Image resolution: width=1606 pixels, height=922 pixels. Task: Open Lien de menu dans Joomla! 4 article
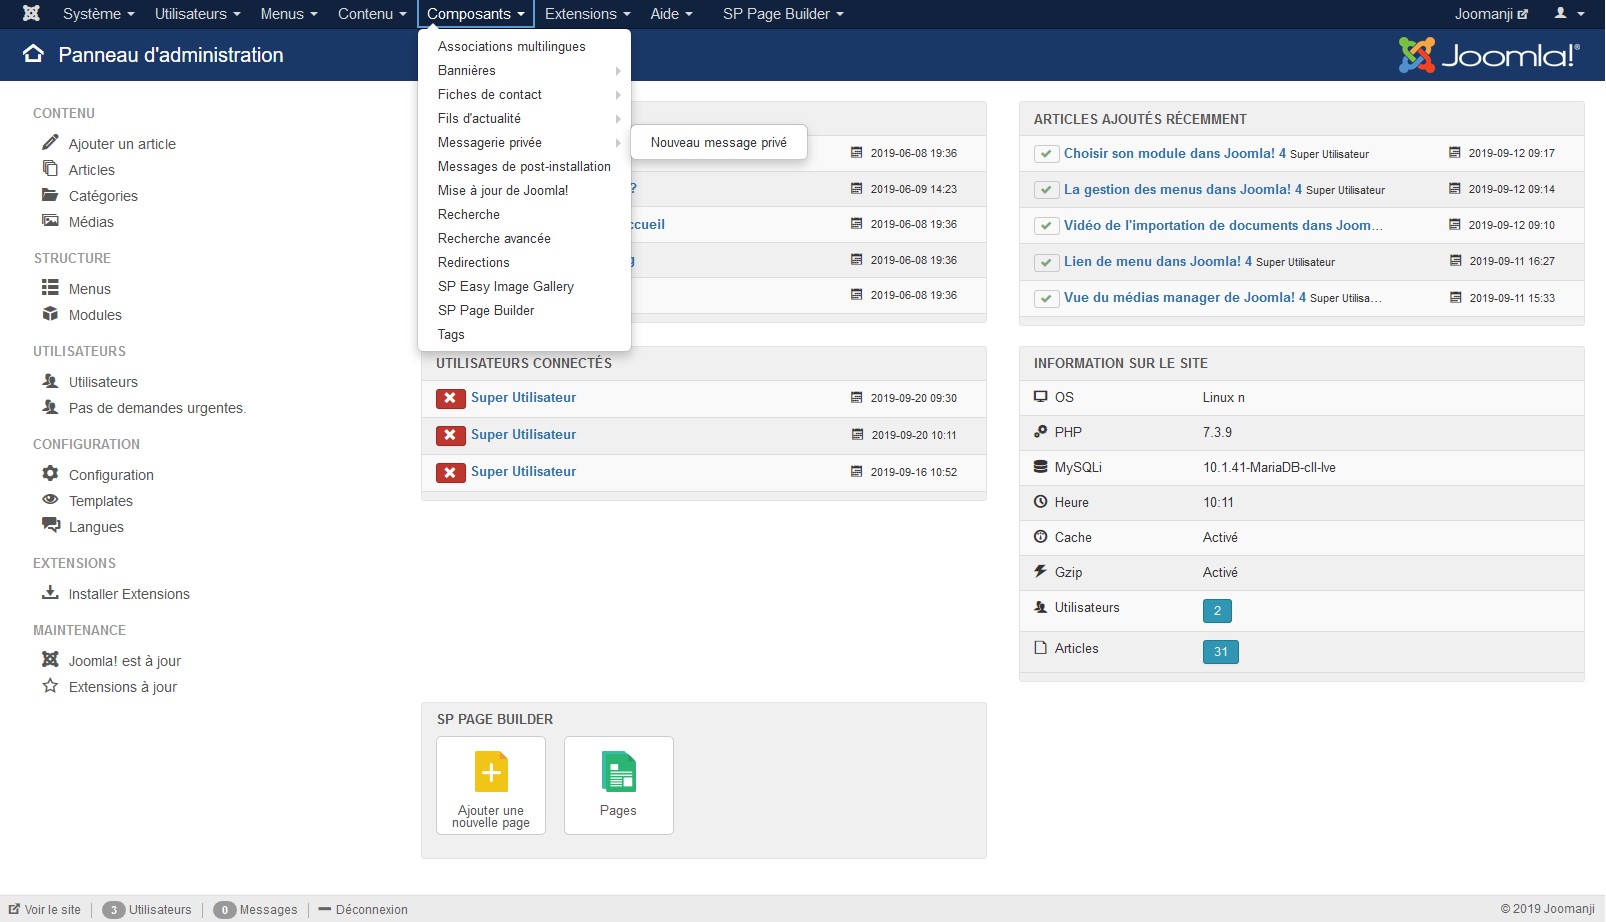(1158, 261)
